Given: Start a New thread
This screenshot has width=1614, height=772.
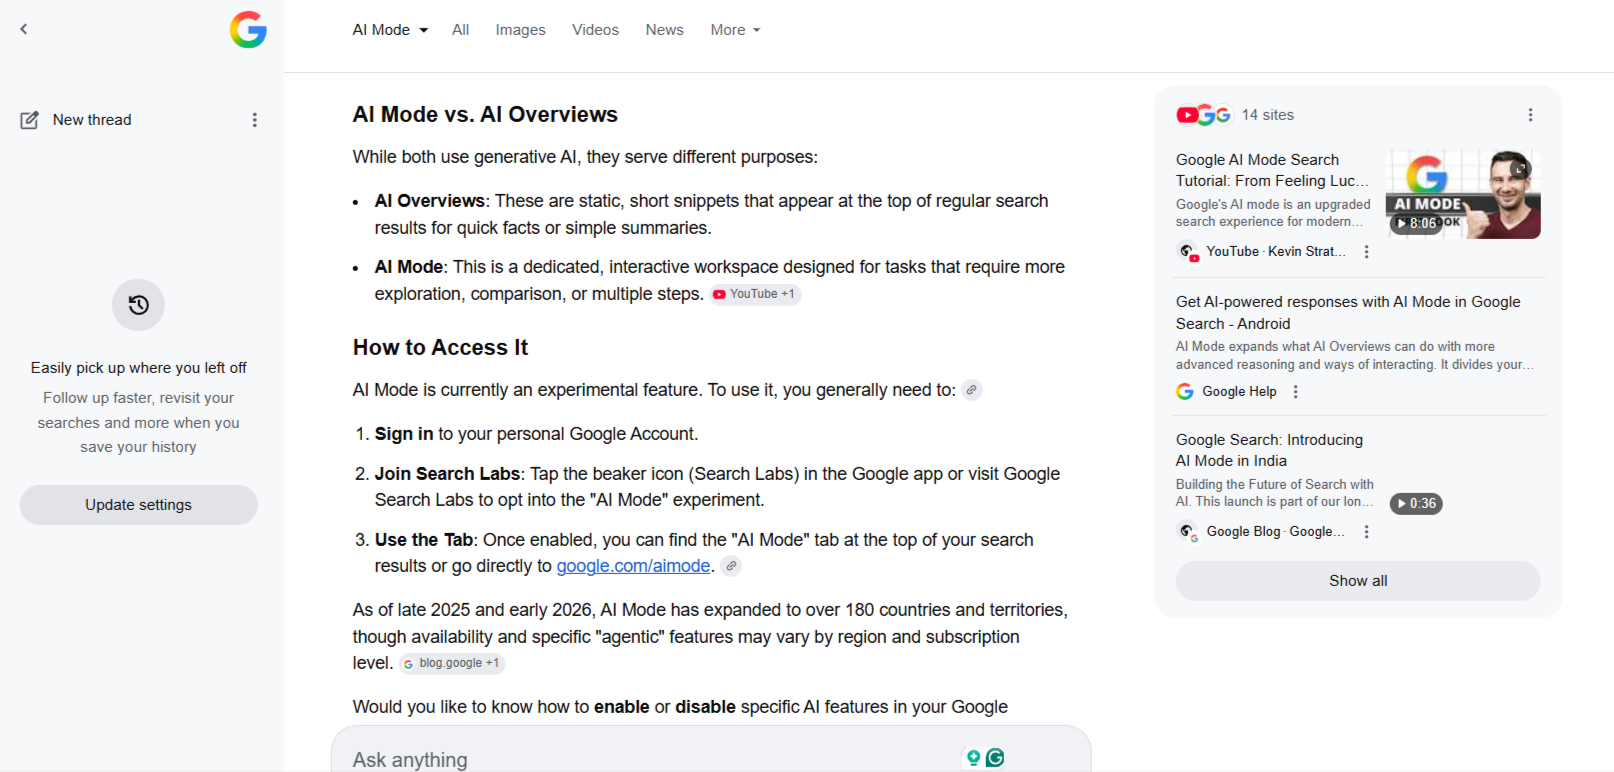Looking at the screenshot, I should point(77,120).
